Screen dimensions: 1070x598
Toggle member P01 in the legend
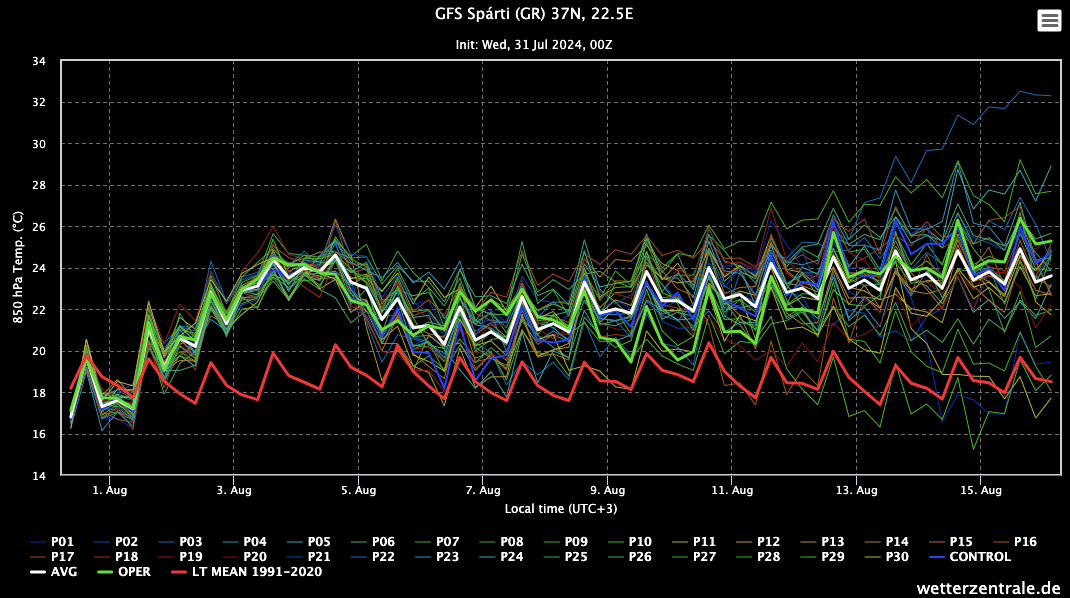tap(62, 541)
